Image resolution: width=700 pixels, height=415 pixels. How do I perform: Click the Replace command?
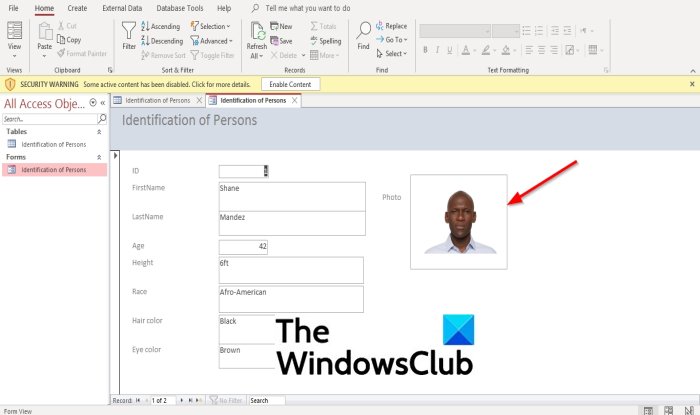(x=392, y=26)
